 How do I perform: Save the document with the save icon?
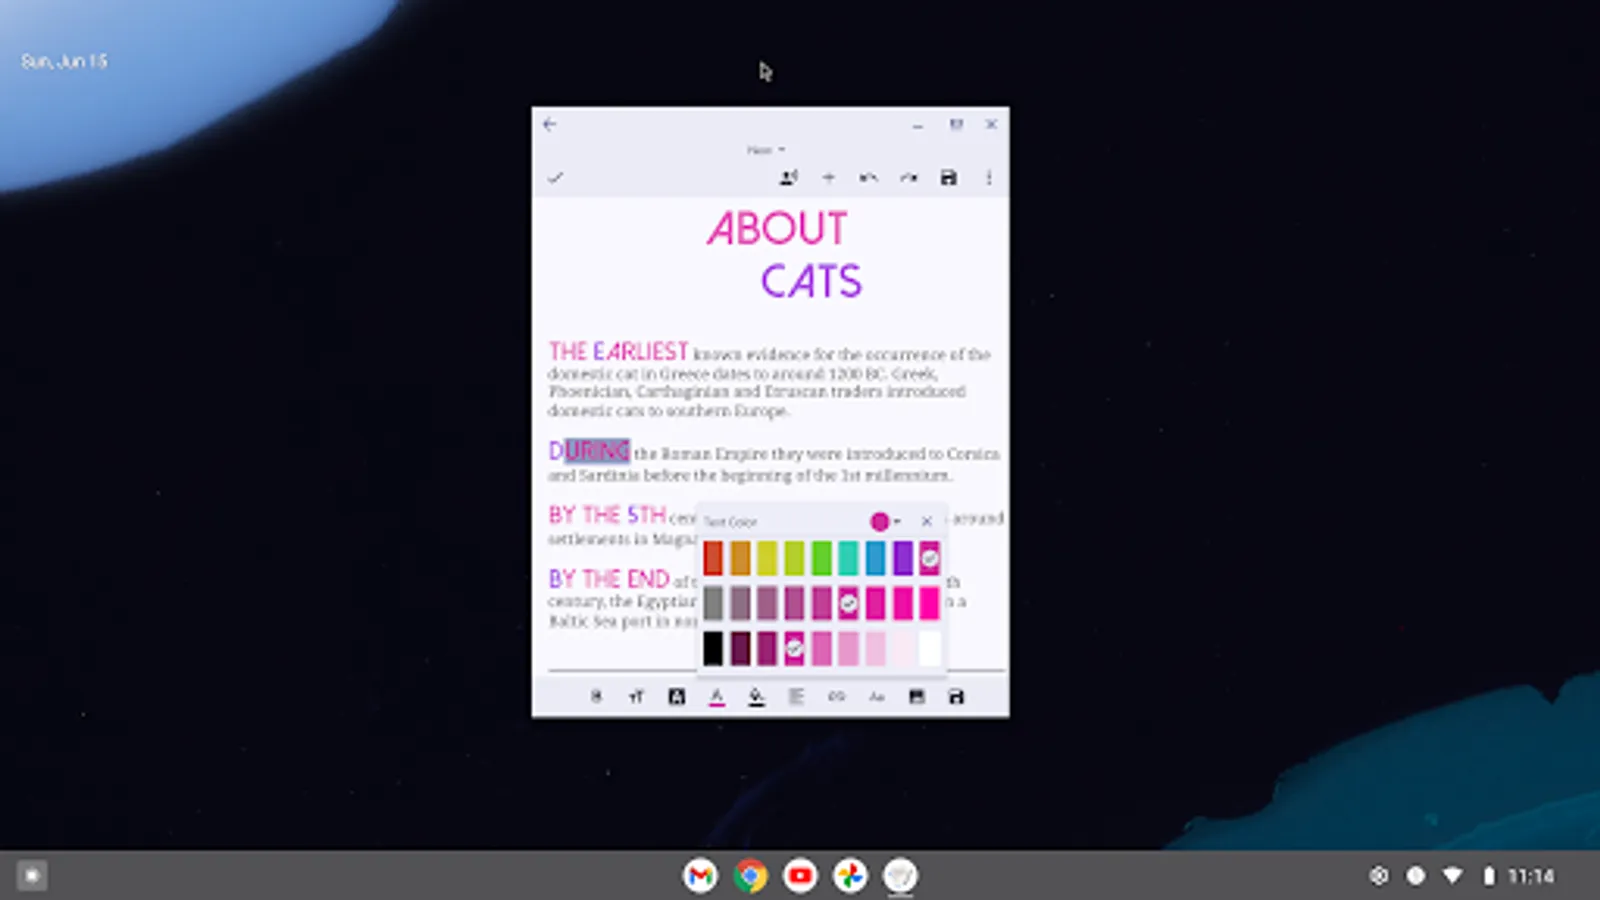coord(948,177)
